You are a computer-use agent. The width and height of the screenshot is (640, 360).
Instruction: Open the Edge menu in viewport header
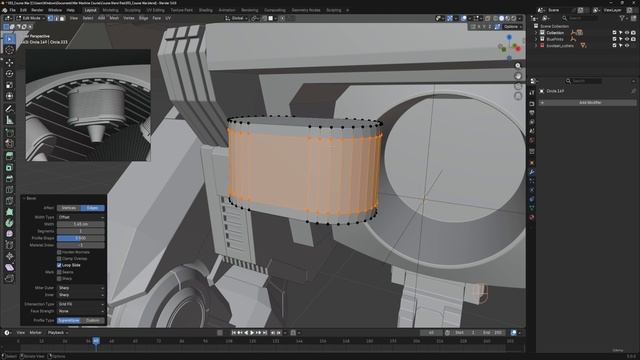point(143,18)
